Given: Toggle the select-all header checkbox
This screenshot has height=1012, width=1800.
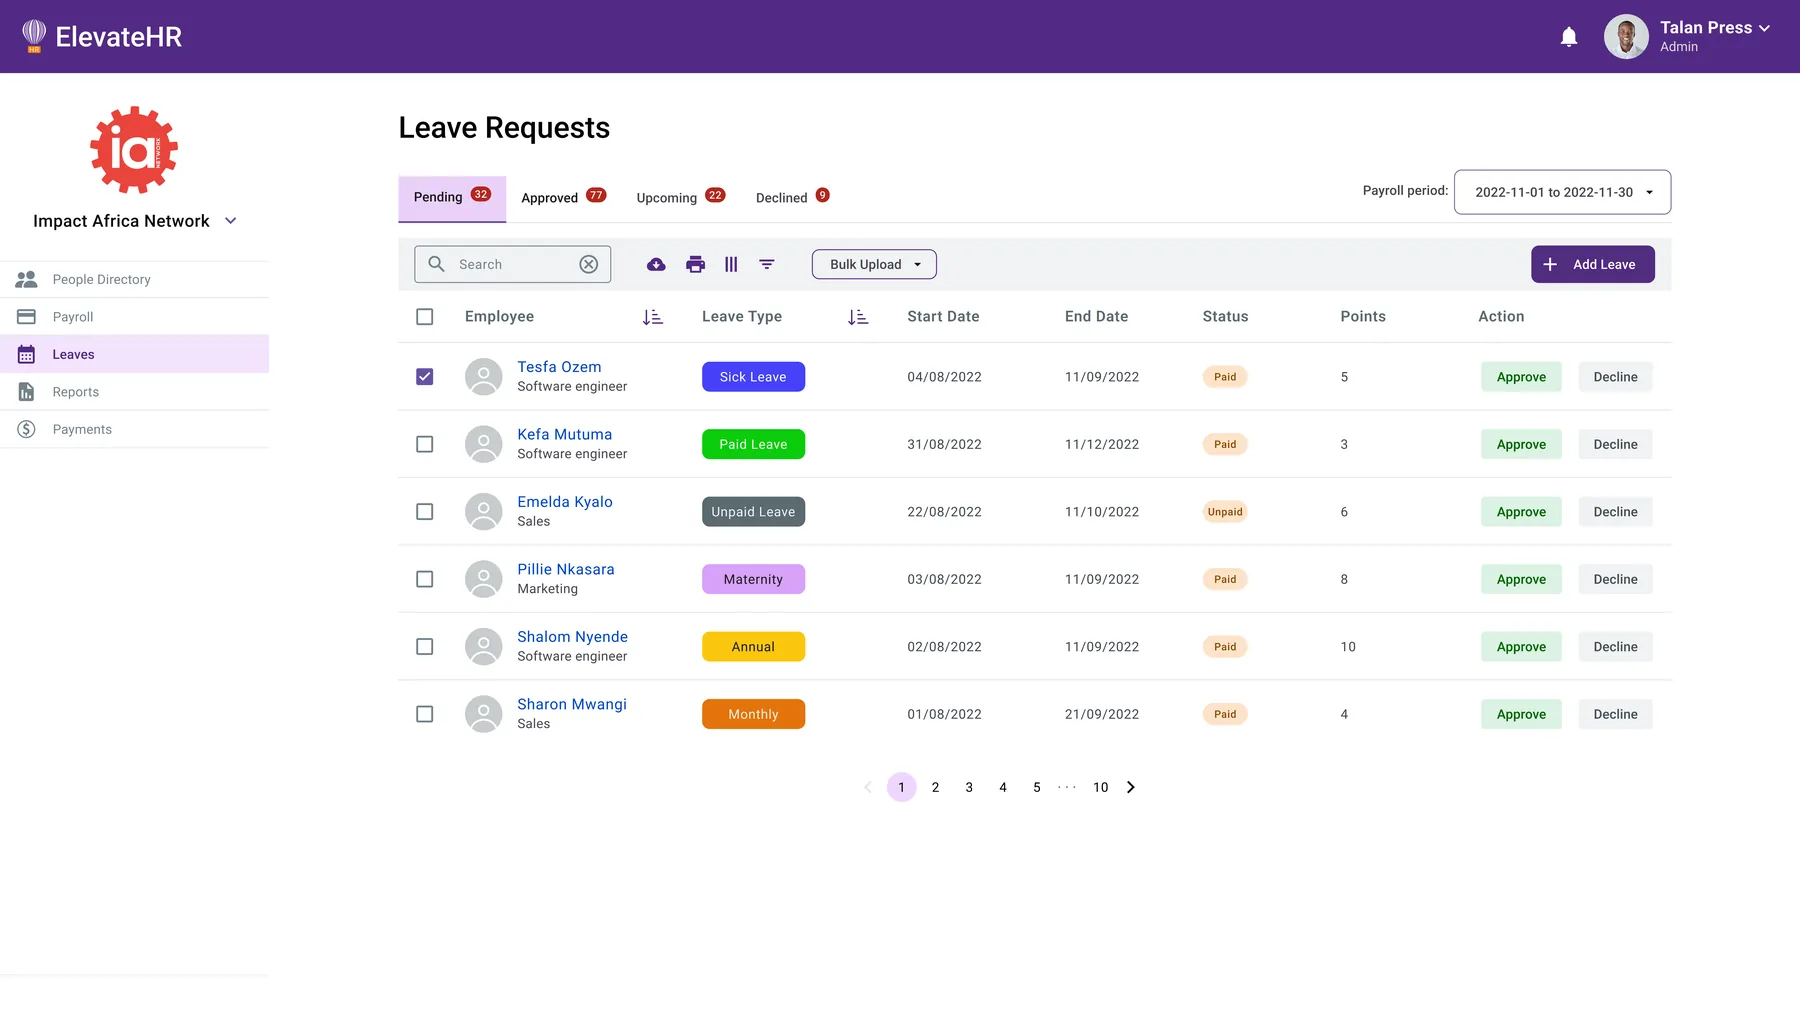Looking at the screenshot, I should click(425, 317).
